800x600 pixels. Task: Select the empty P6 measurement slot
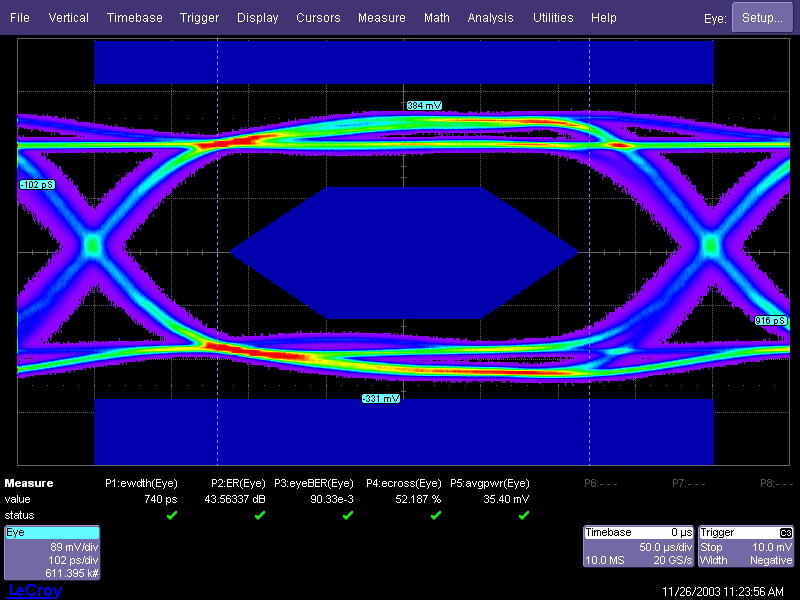[599, 483]
